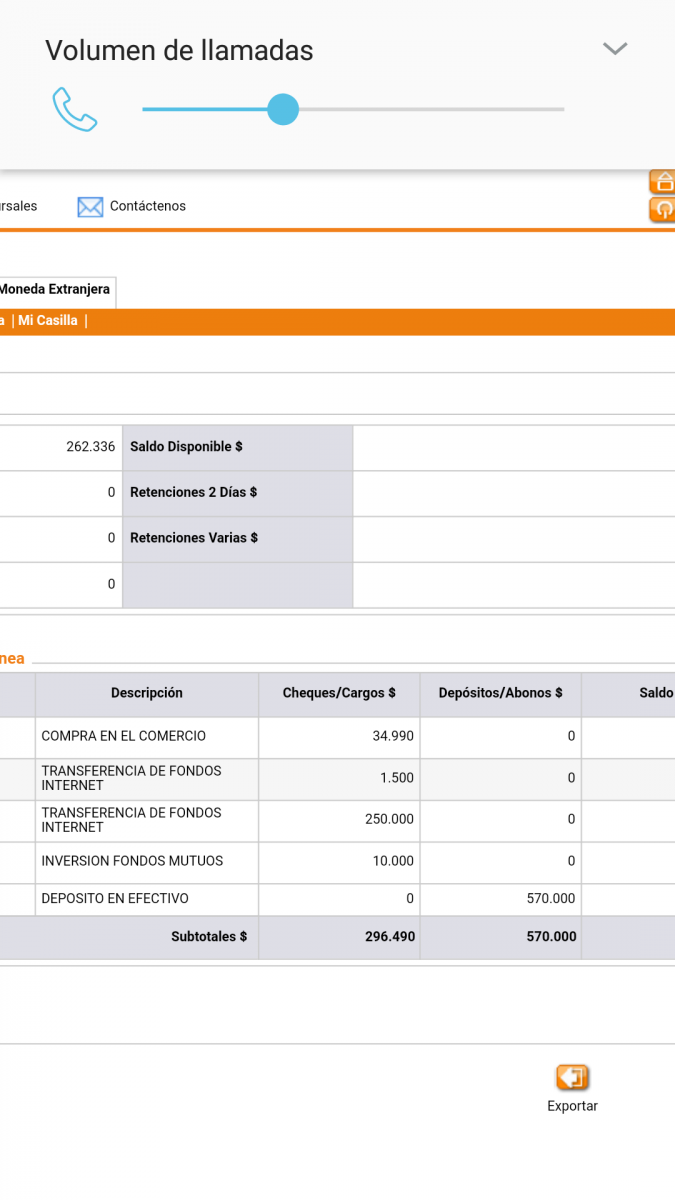Click the 250.000 transfer amount cell
Image resolution: width=675 pixels, height=1200 pixels.
[x=339, y=819]
